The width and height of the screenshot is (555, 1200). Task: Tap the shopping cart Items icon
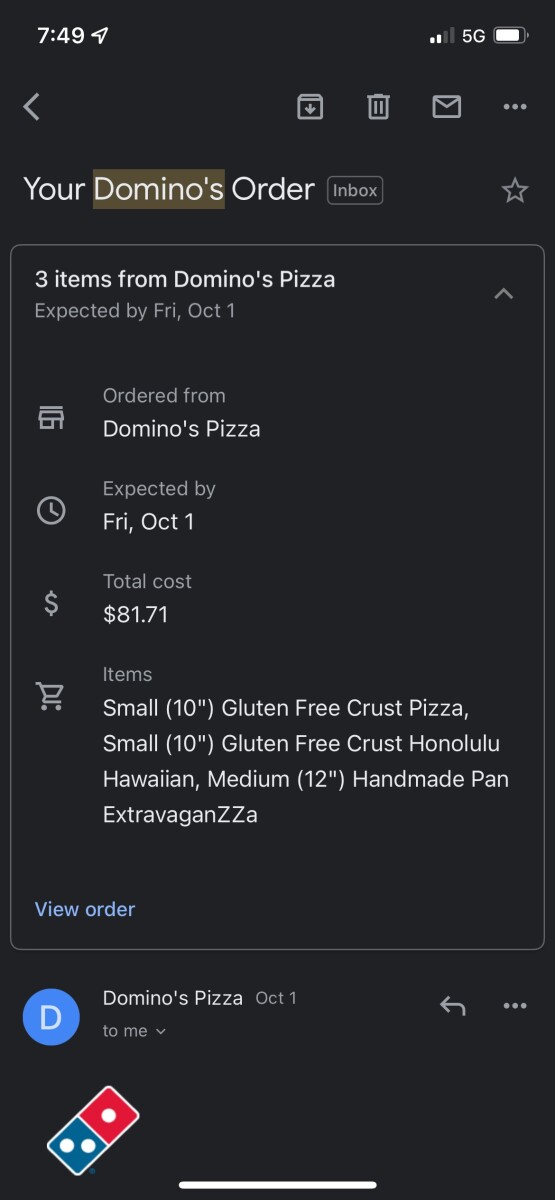point(51,696)
